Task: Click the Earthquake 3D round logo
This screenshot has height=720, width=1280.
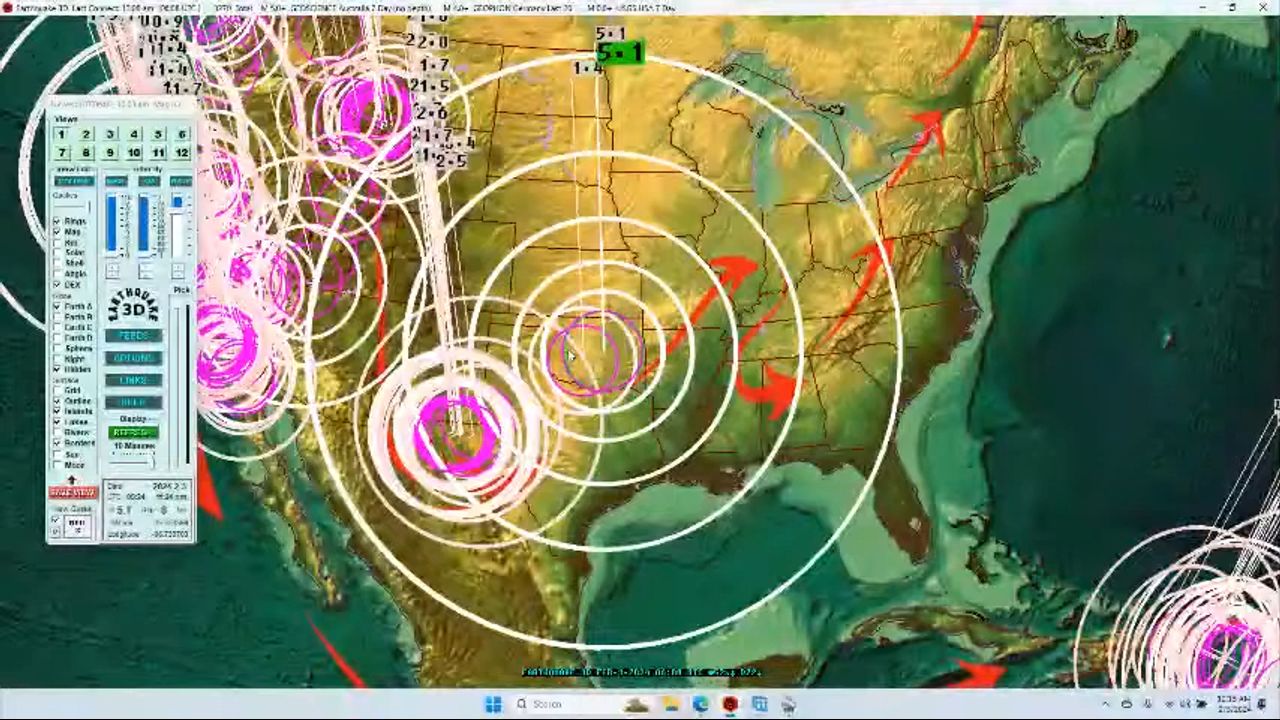Action: point(133,308)
